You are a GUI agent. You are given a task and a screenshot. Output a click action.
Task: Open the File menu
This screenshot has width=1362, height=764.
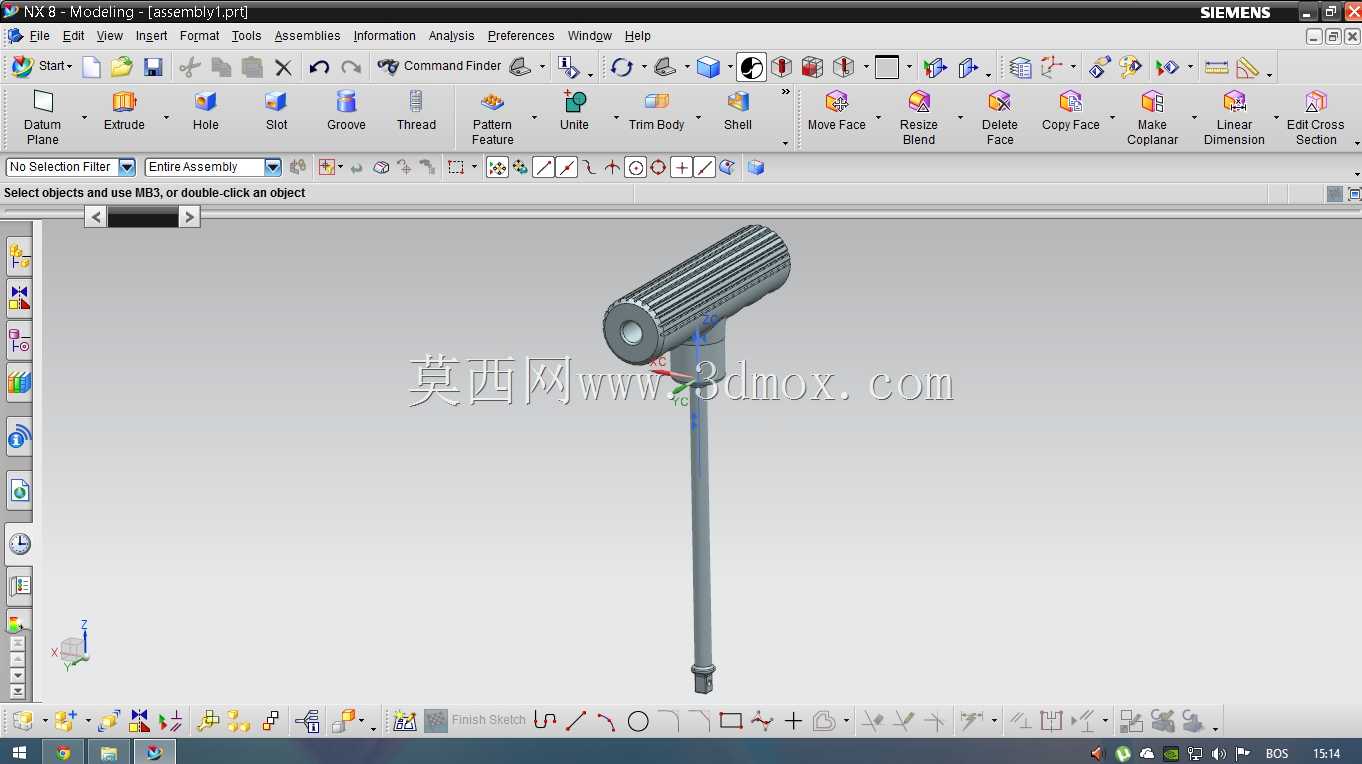[39, 36]
